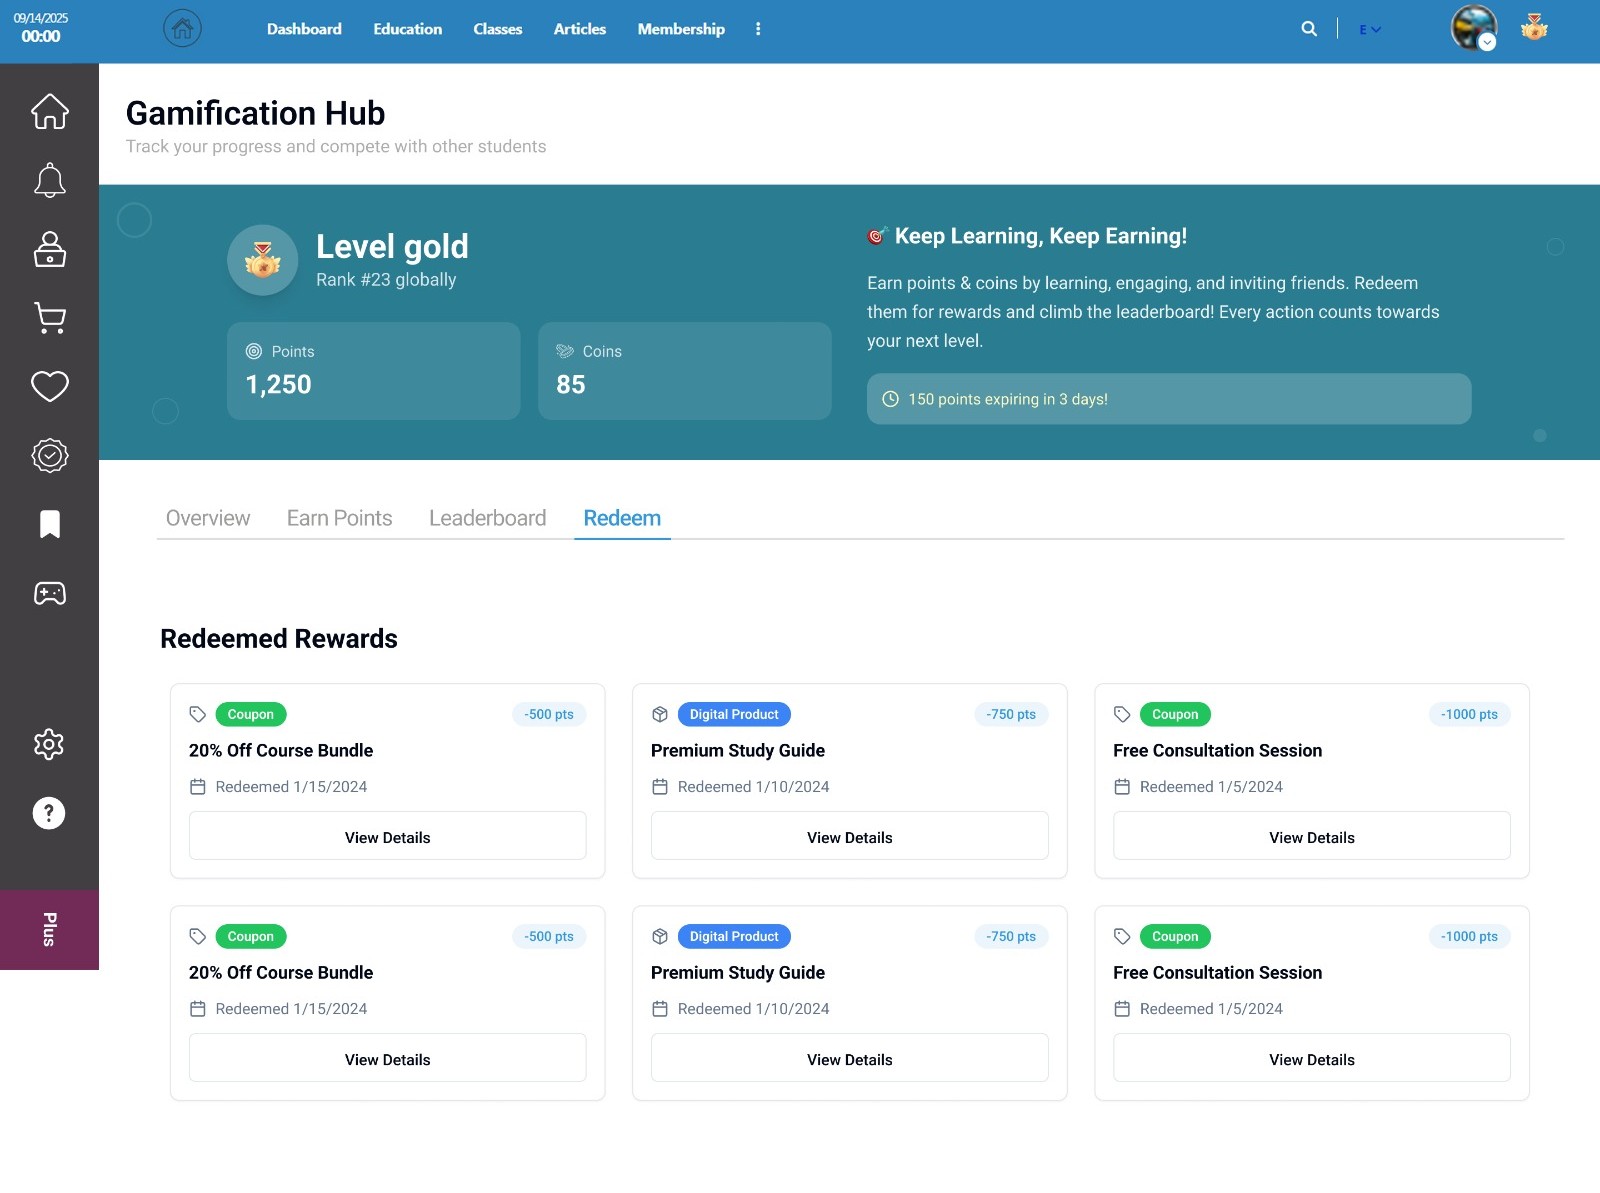1600x1193 pixels.
Task: Open settings gear in sidebar
Action: (49, 744)
